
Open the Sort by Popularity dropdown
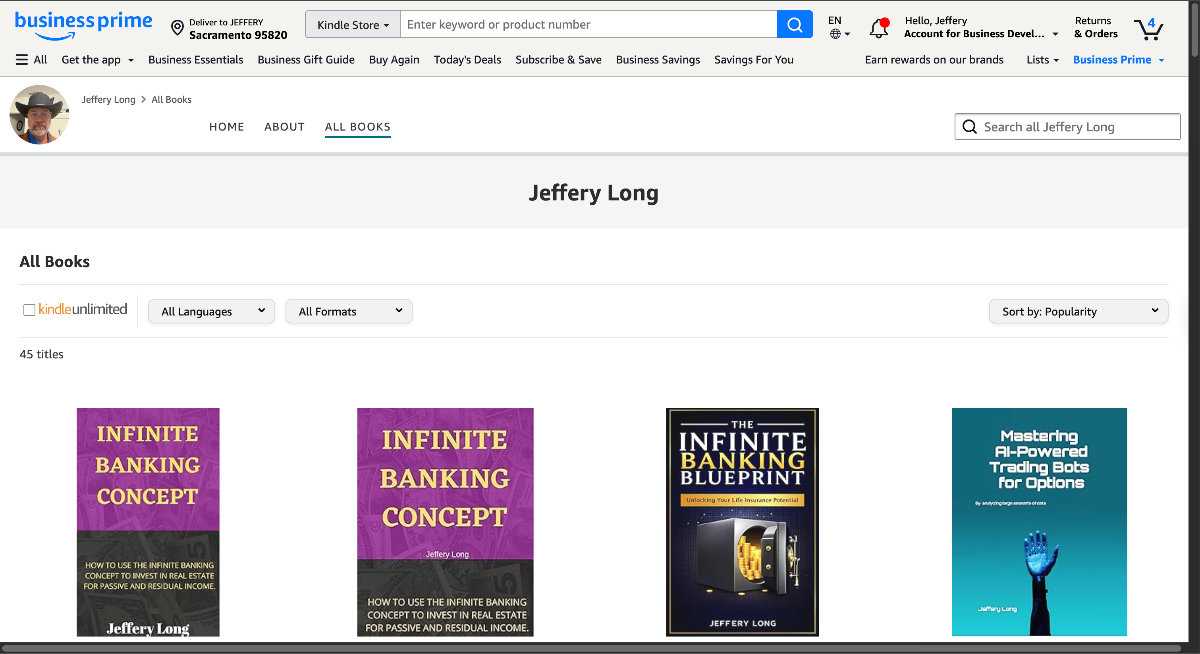tap(1078, 311)
